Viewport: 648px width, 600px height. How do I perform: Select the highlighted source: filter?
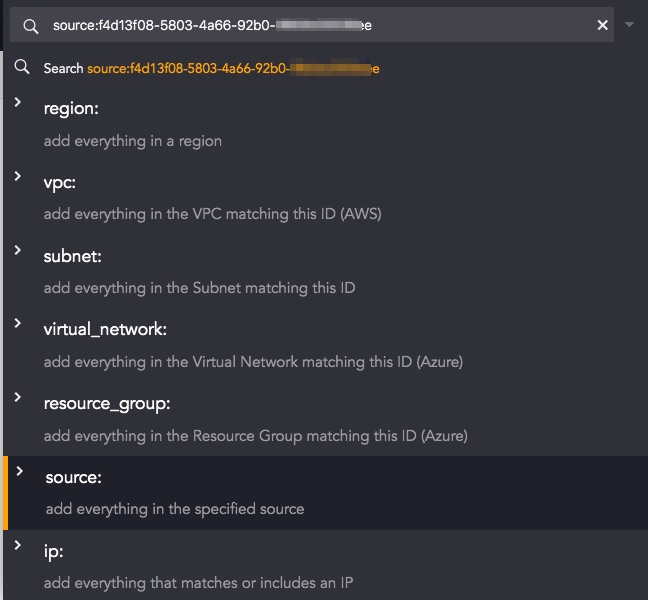pyautogui.click(x=326, y=493)
